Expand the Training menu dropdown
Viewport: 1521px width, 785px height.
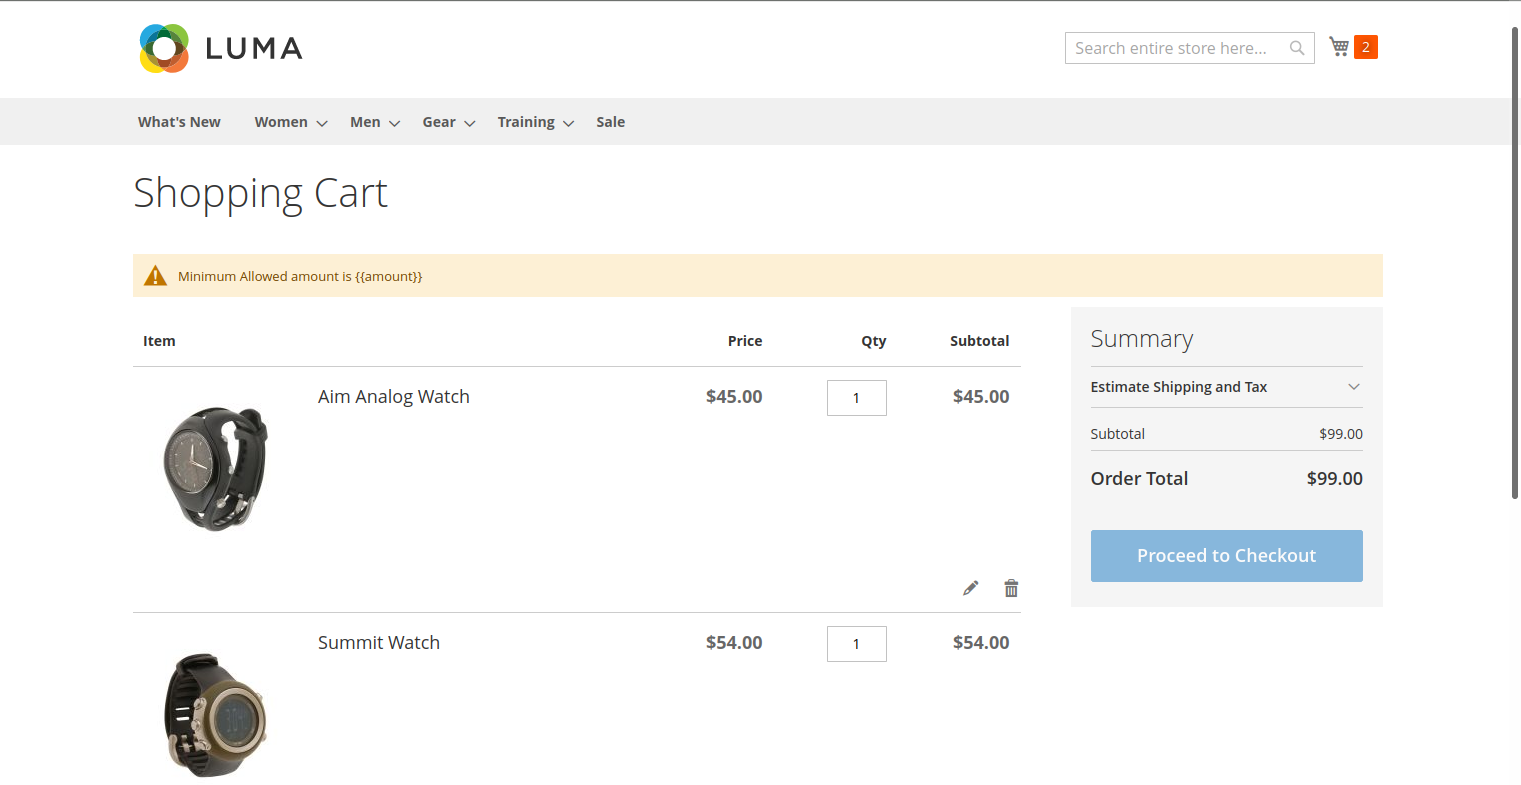click(x=535, y=122)
